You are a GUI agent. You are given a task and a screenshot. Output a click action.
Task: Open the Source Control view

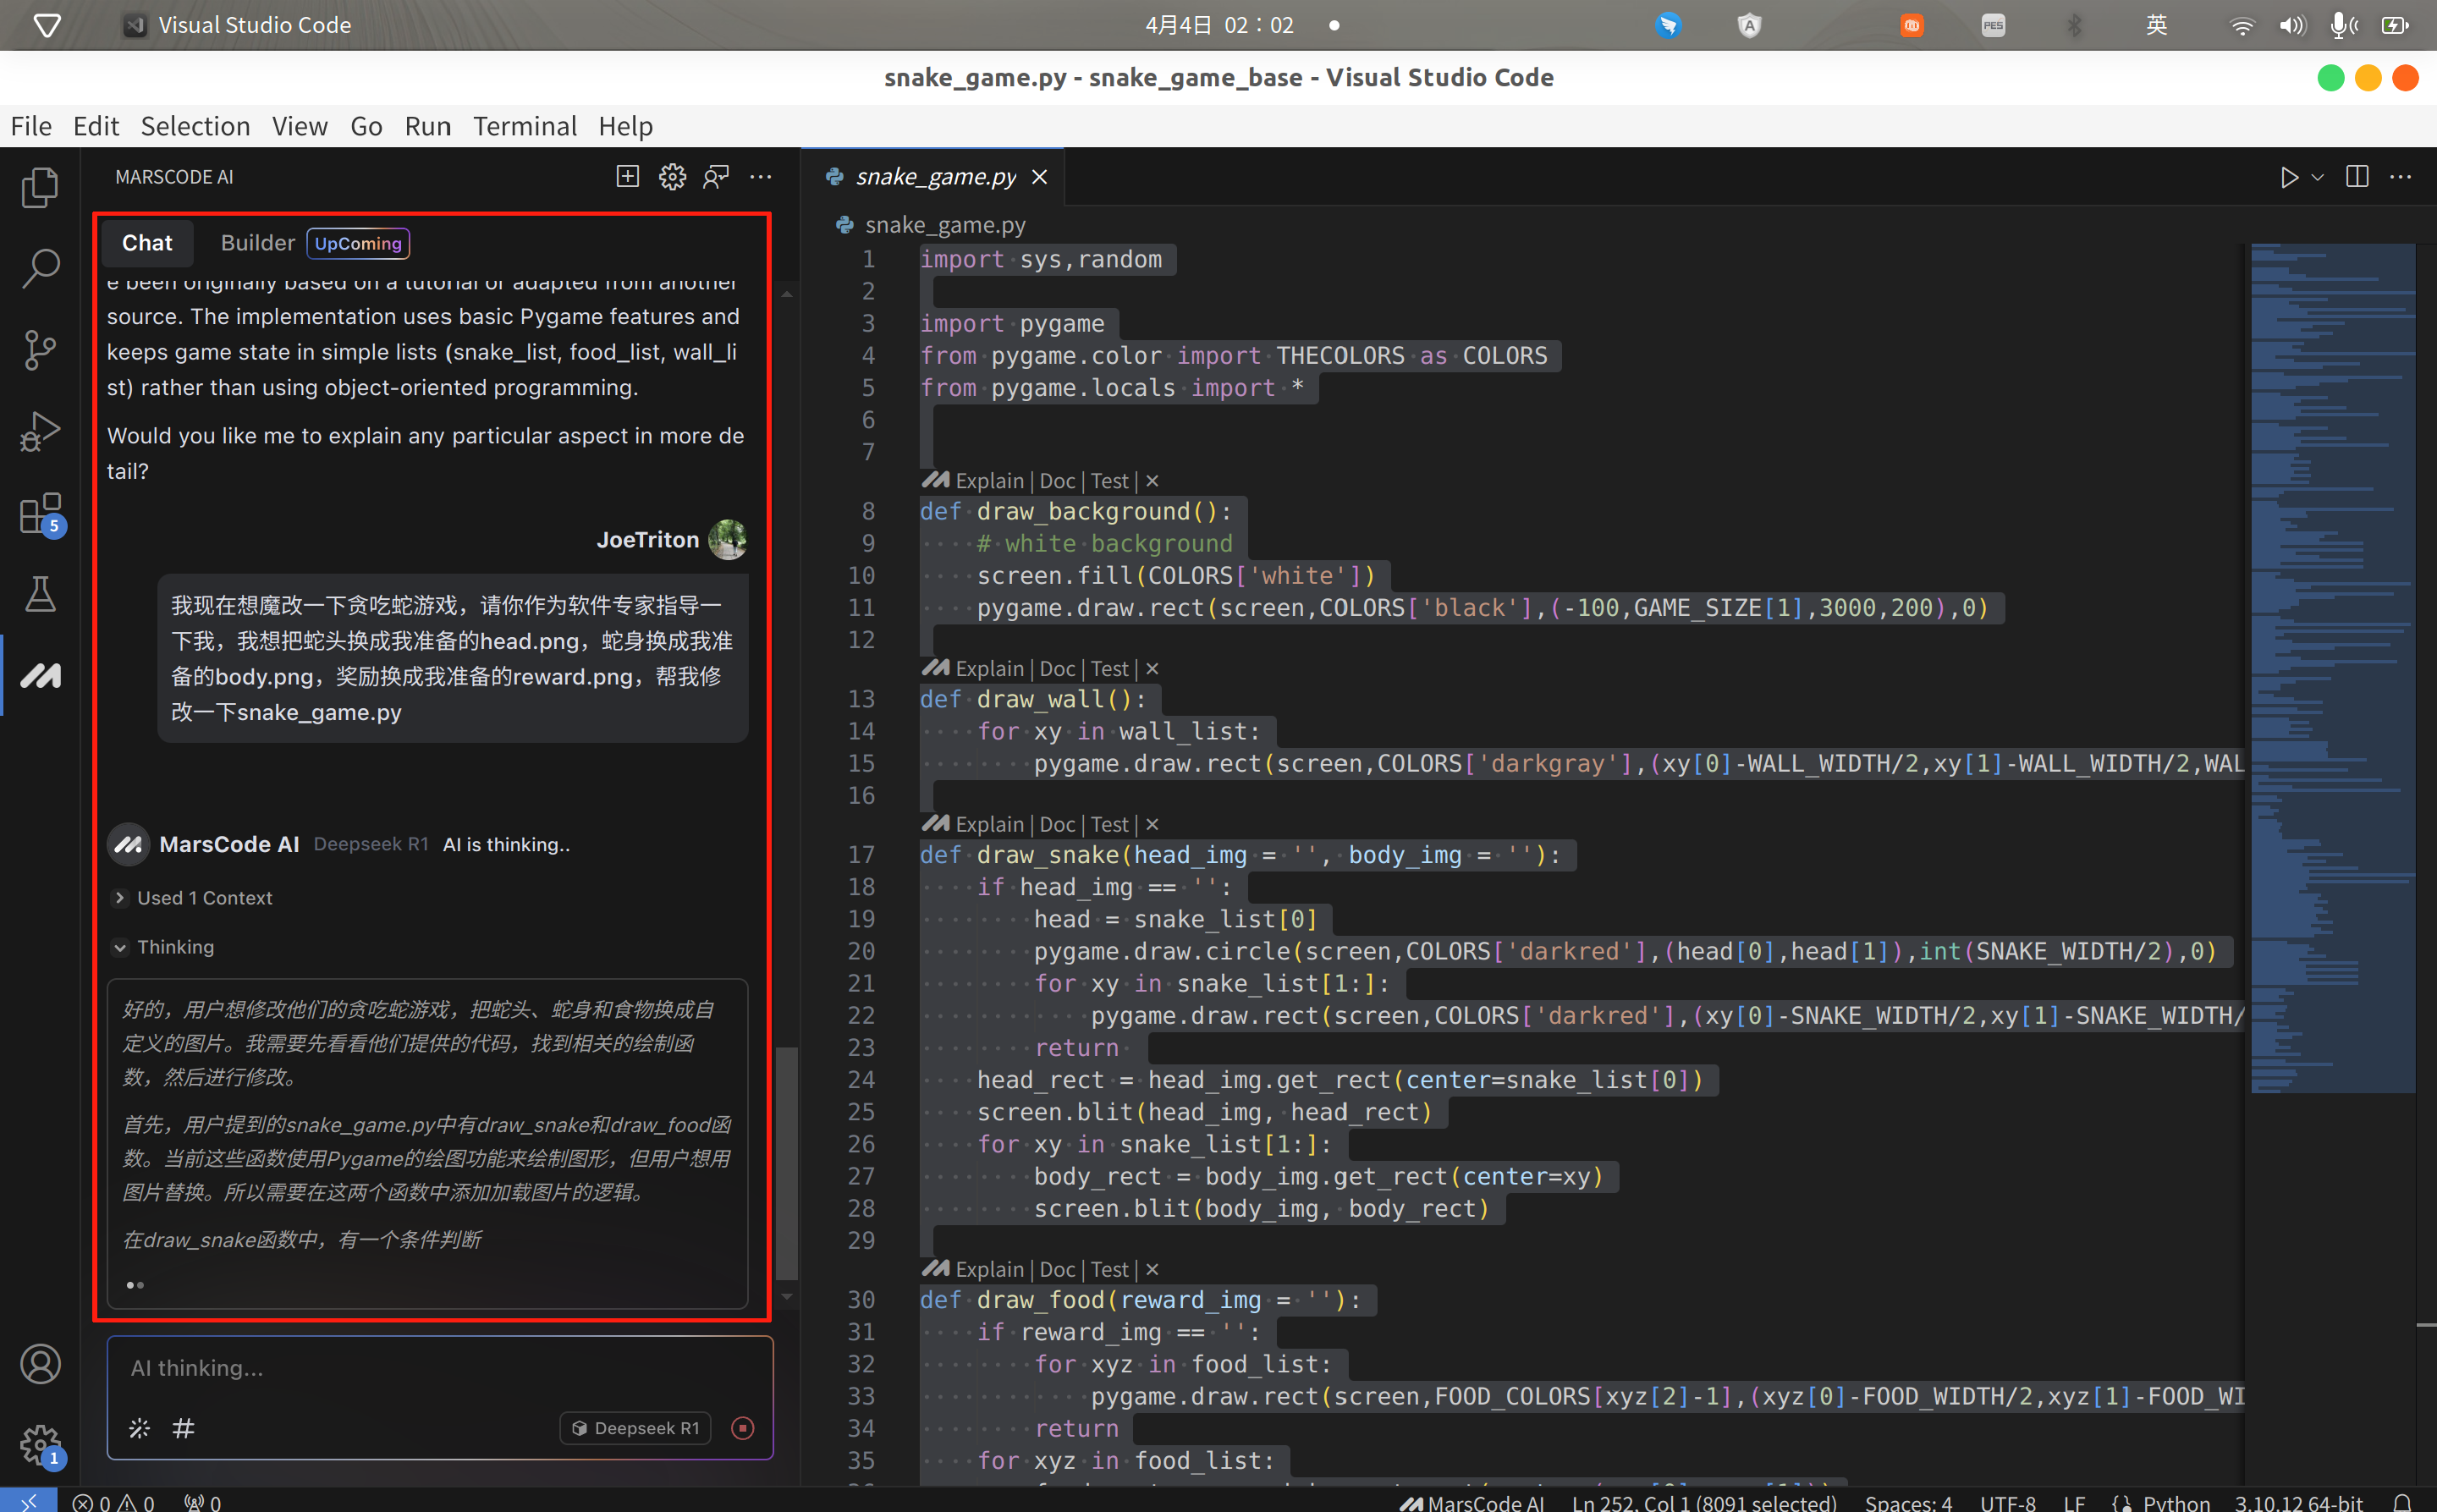coord(40,350)
